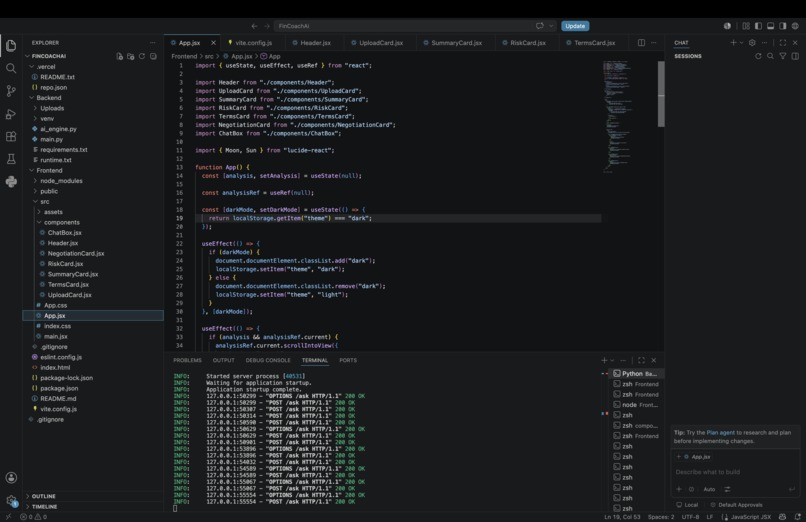Refresh the FINCOACHAI explorer tree
Viewport: 806px width, 522px height.
(x=142, y=57)
